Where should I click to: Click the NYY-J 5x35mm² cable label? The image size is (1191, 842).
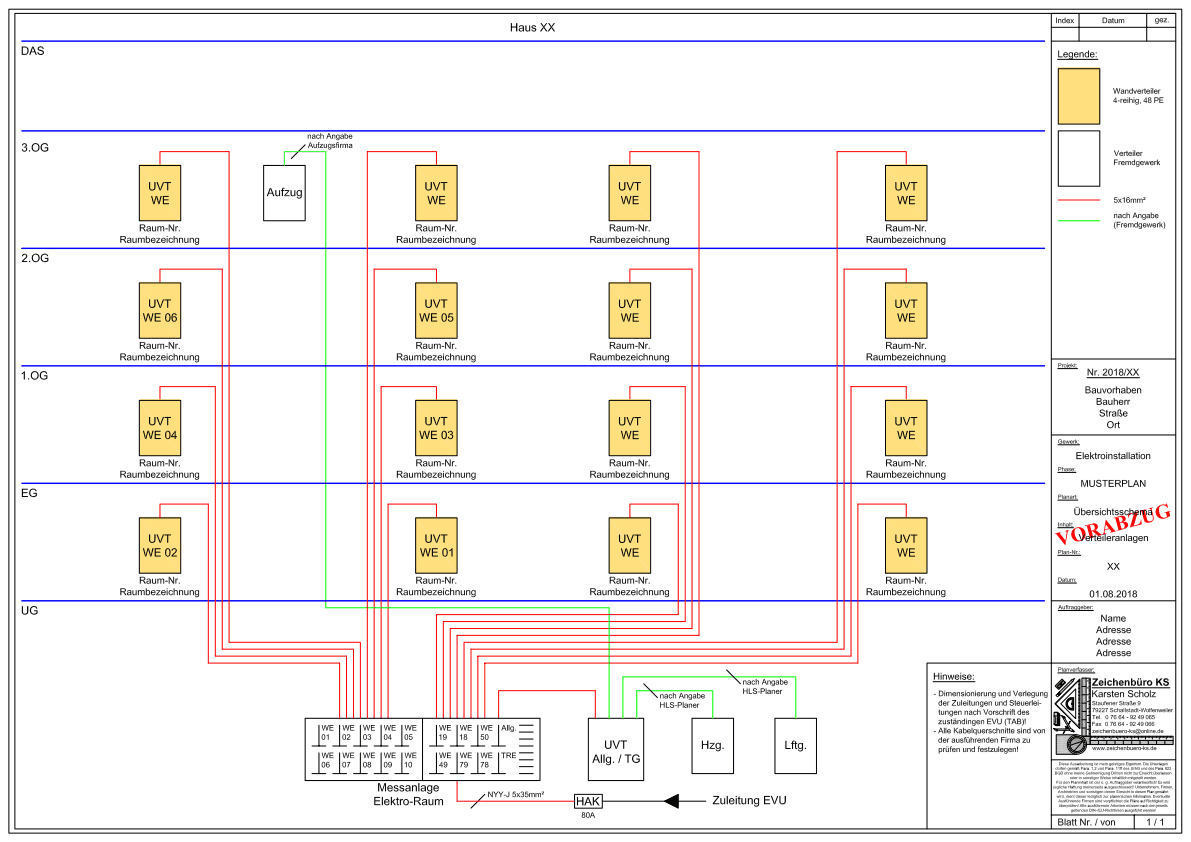pyautogui.click(x=515, y=795)
